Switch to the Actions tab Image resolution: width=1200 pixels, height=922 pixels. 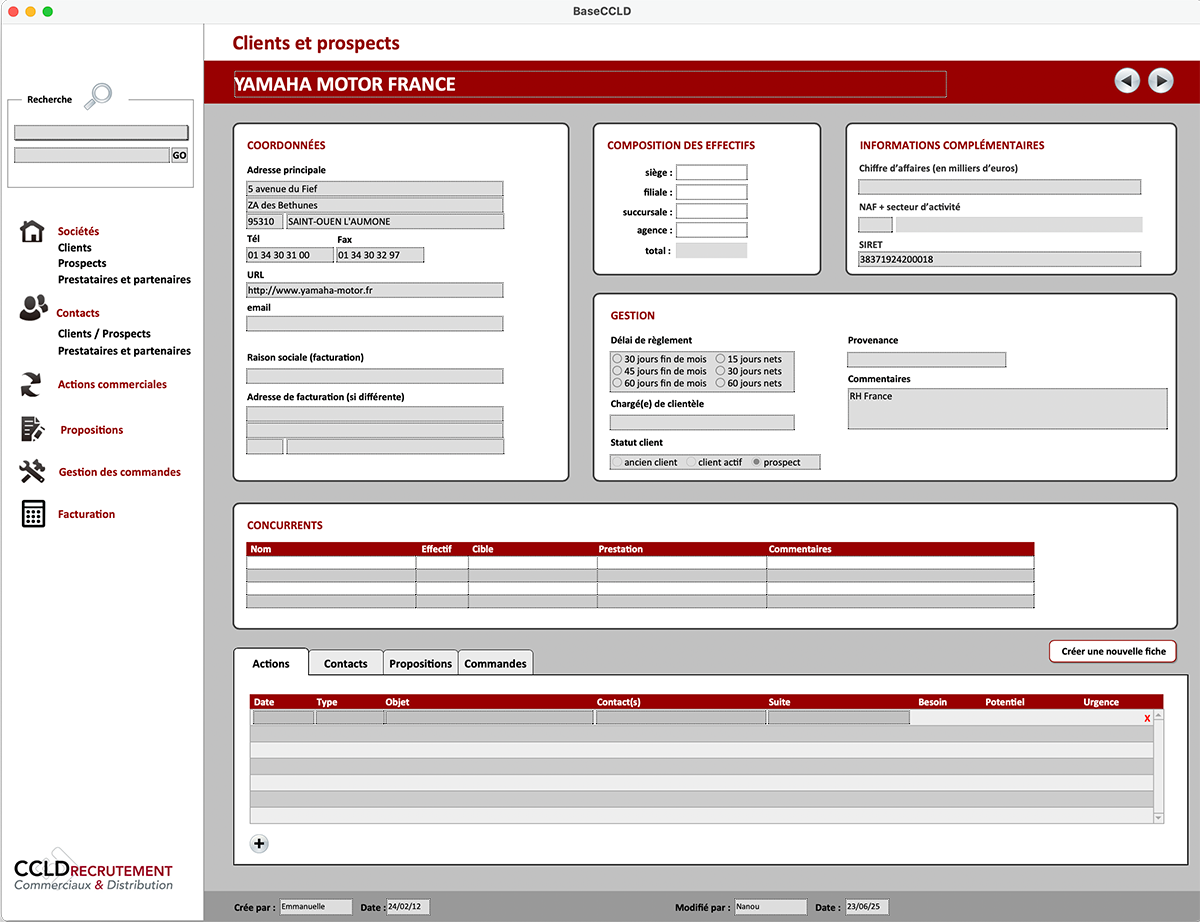271,663
